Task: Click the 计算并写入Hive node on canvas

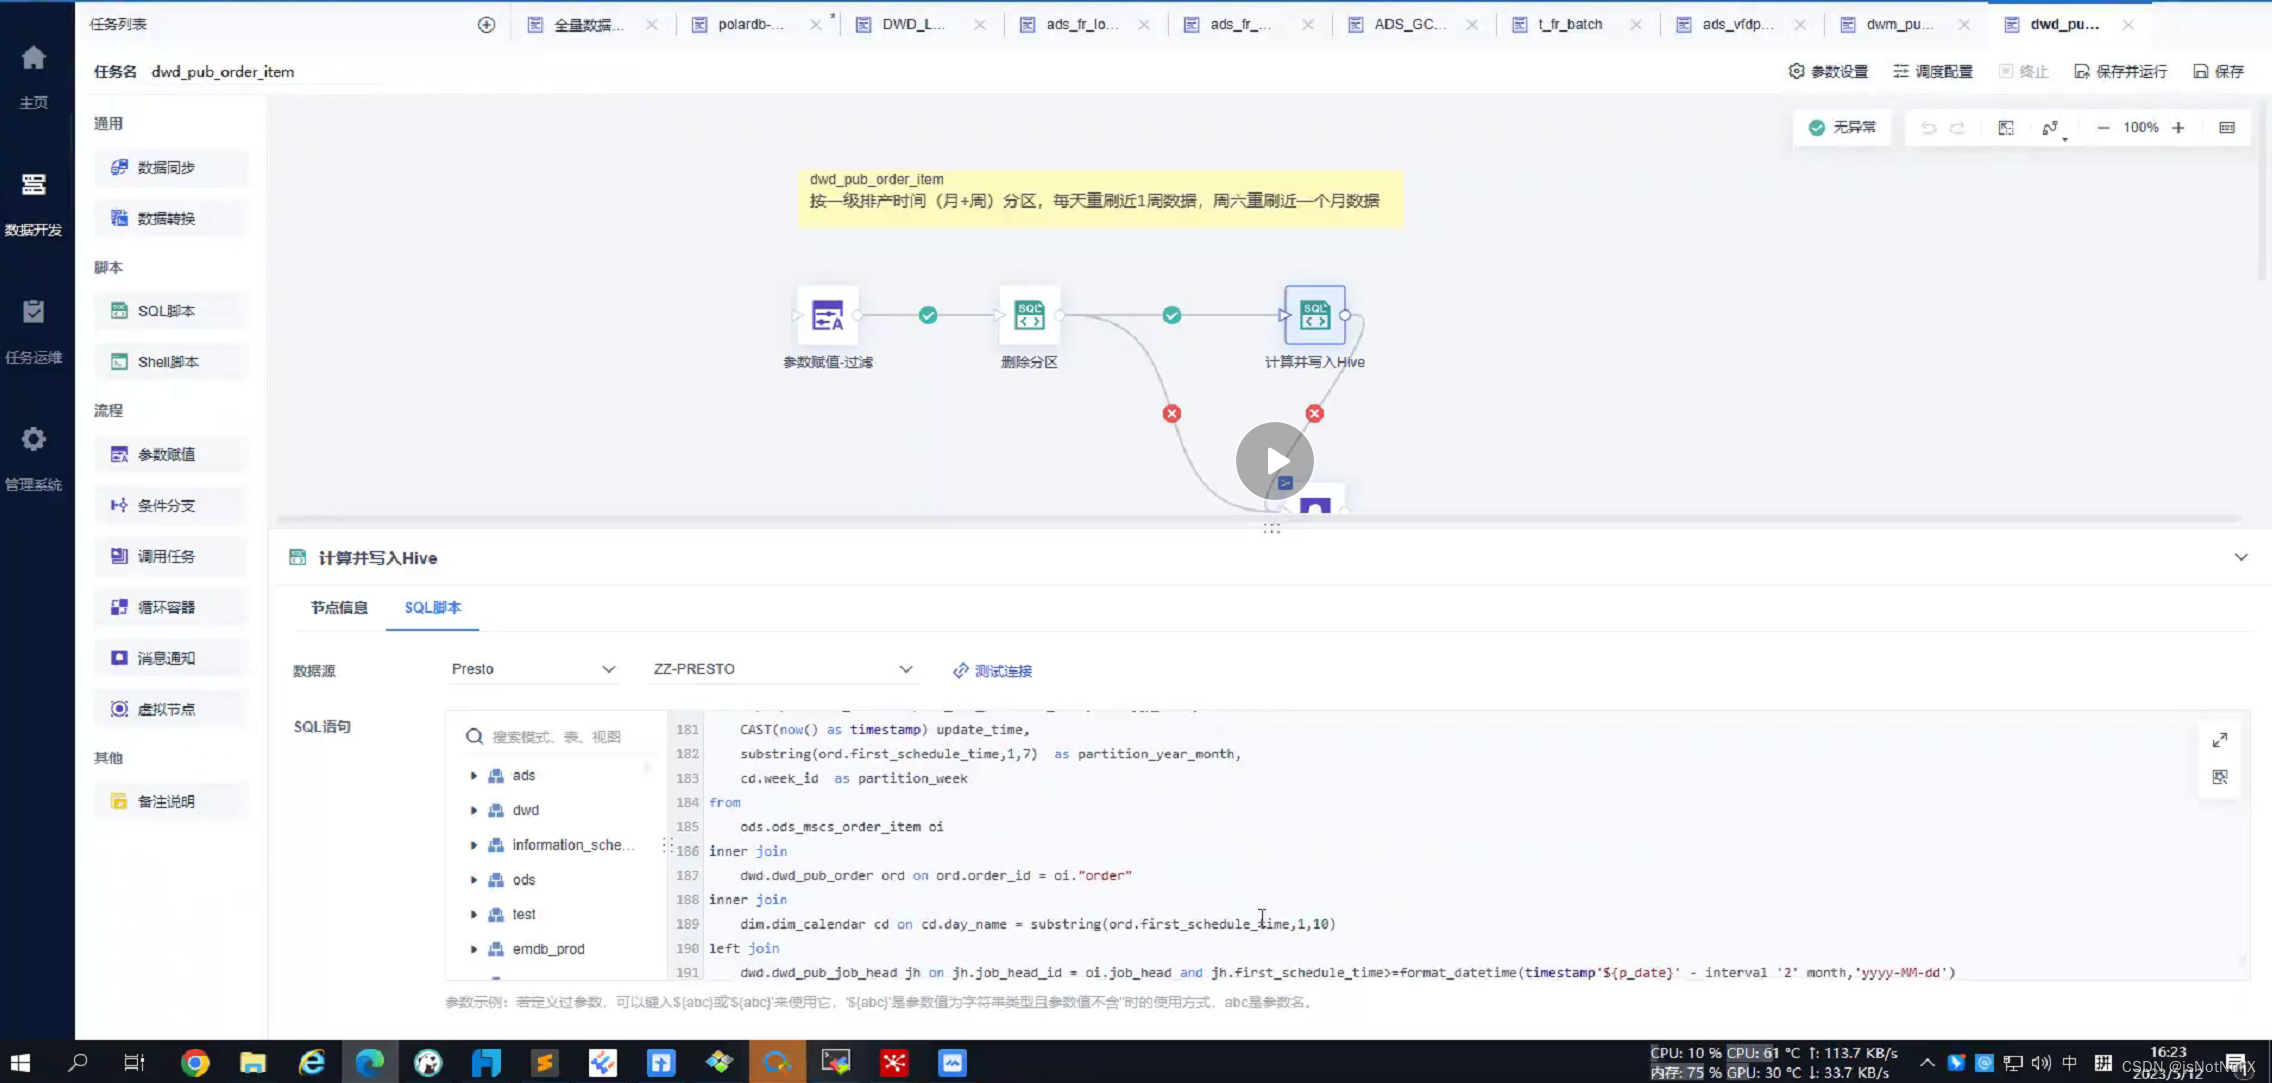Action: (1314, 316)
